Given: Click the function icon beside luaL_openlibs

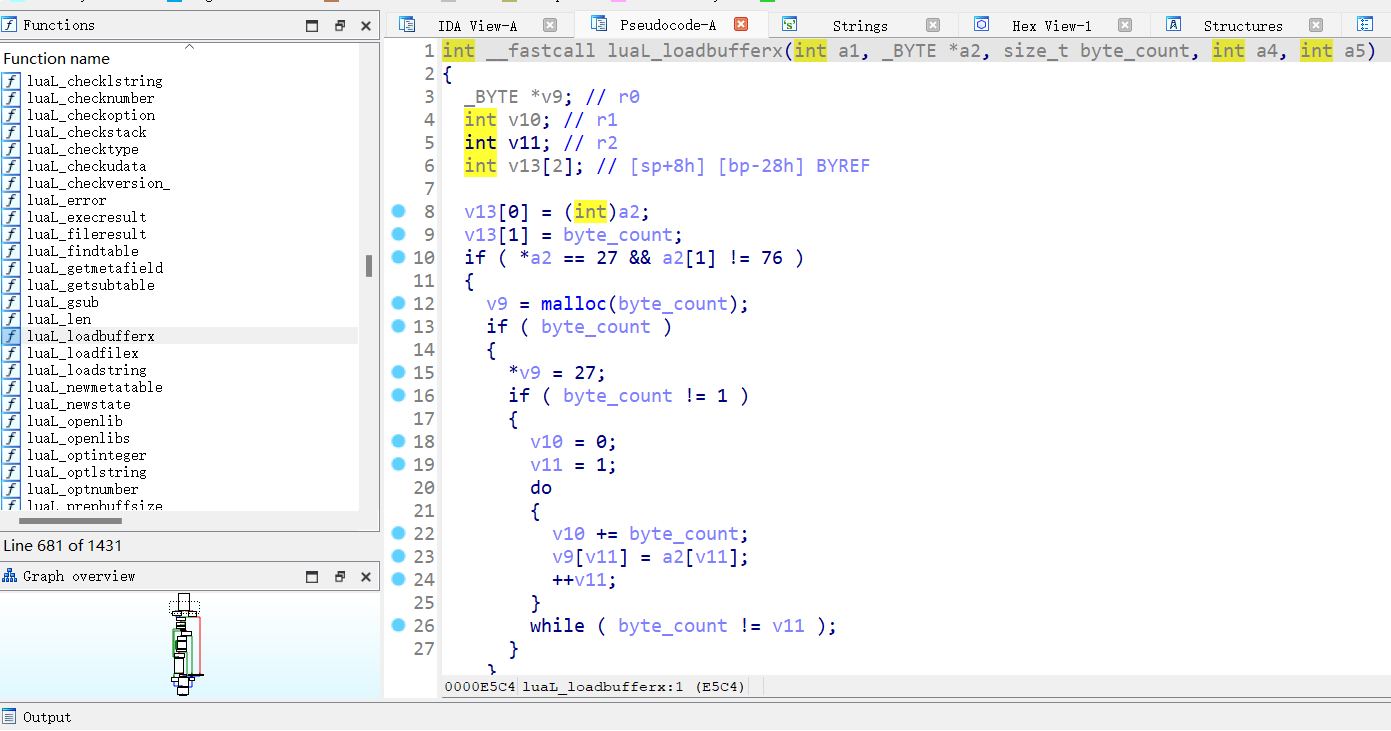Looking at the screenshot, I should (11, 438).
